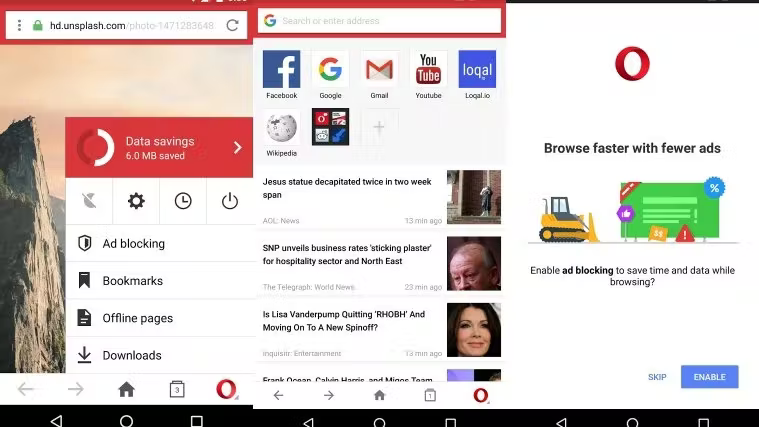This screenshot has width=759, height=427.
Task: Click the Downloads arrow icon
Action: tap(84, 355)
